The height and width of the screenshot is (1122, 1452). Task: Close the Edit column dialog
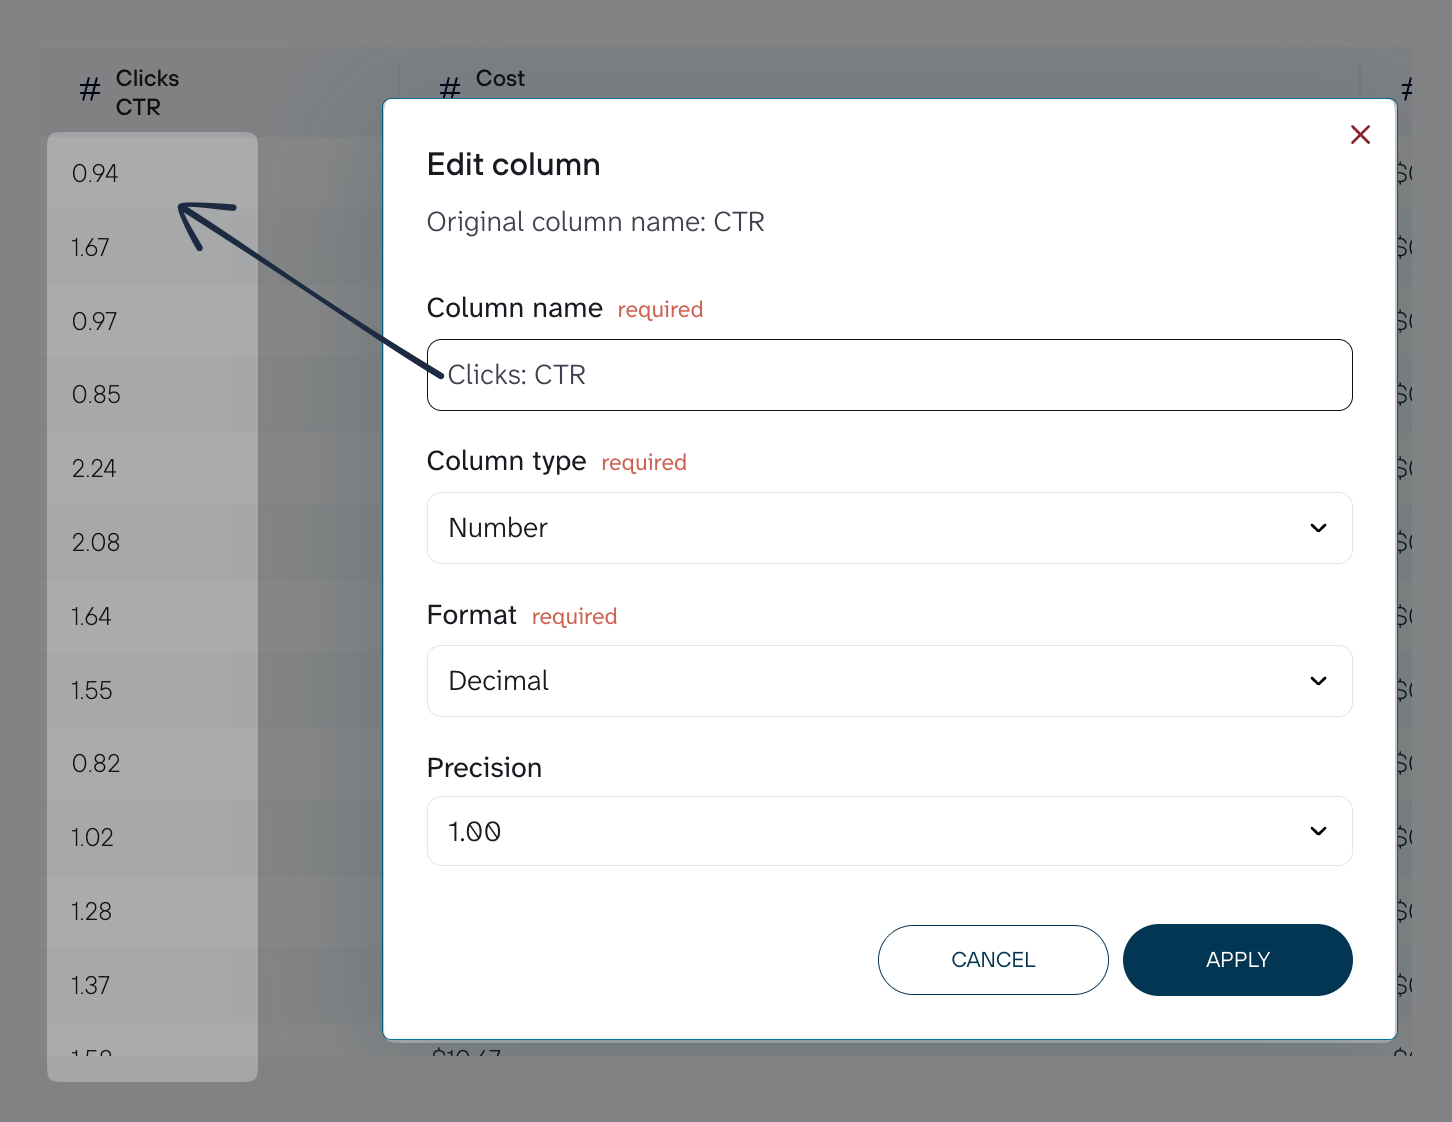[x=1360, y=135]
